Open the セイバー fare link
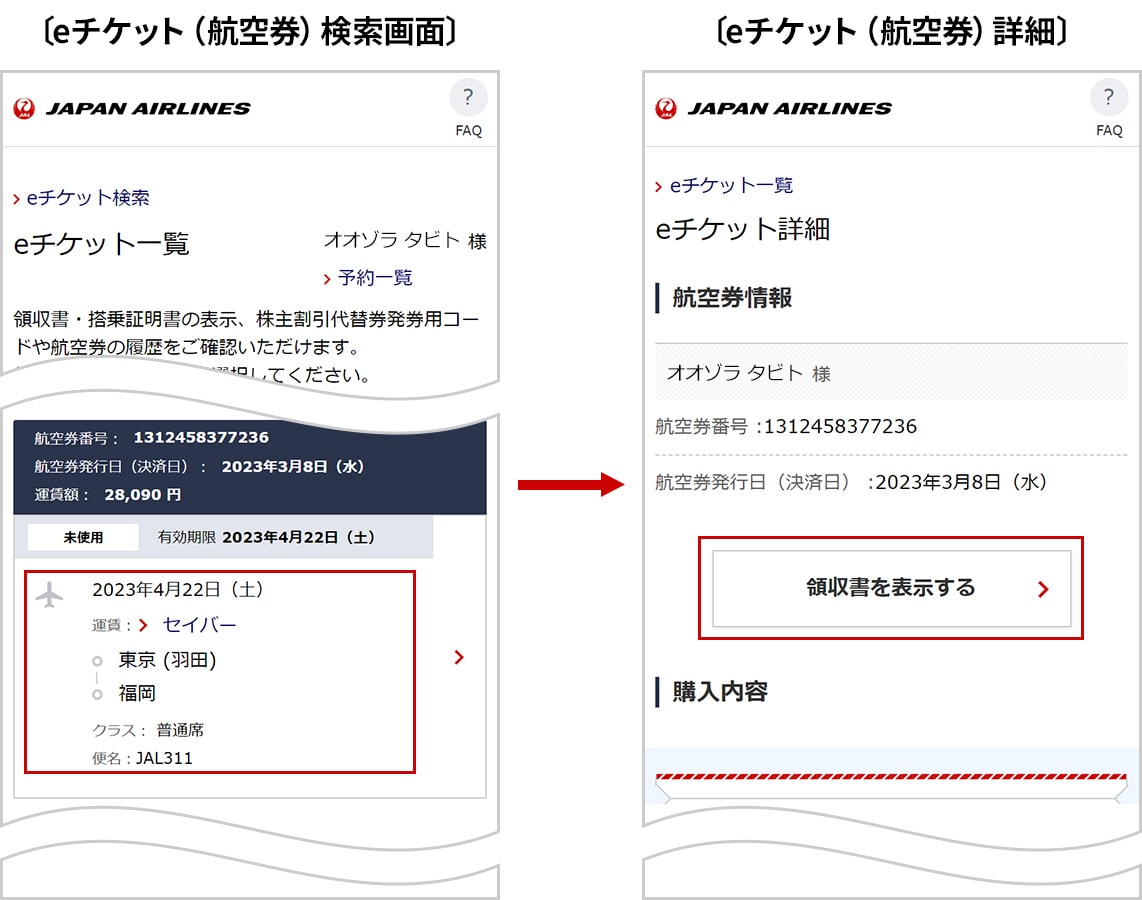The width and height of the screenshot is (1142, 900). click(x=199, y=625)
